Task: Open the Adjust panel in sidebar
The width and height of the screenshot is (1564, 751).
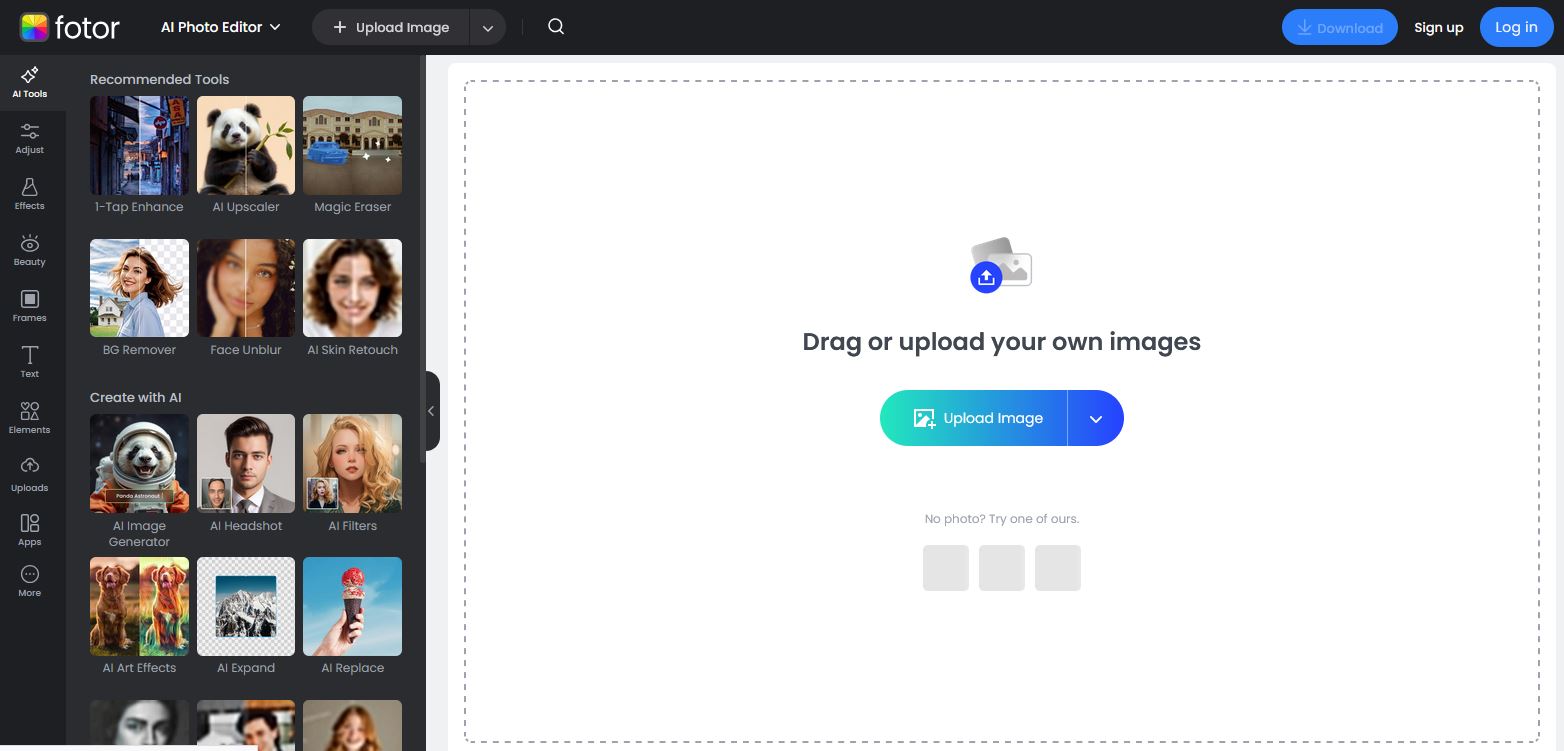Action: (x=29, y=138)
